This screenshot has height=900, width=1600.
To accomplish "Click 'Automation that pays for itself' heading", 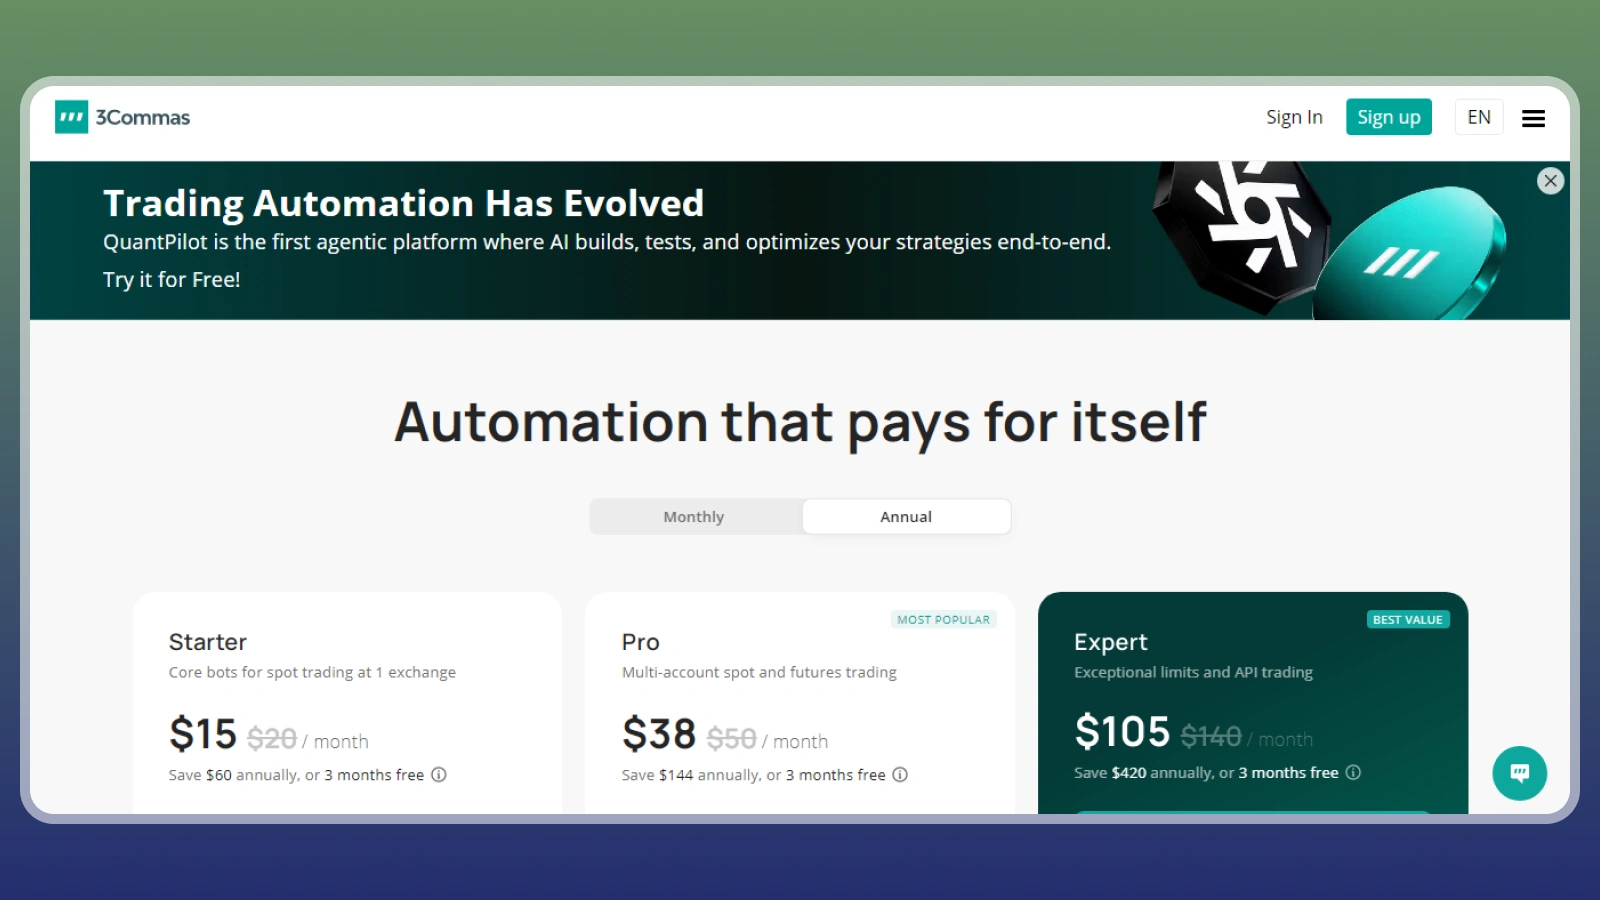I will tap(800, 422).
